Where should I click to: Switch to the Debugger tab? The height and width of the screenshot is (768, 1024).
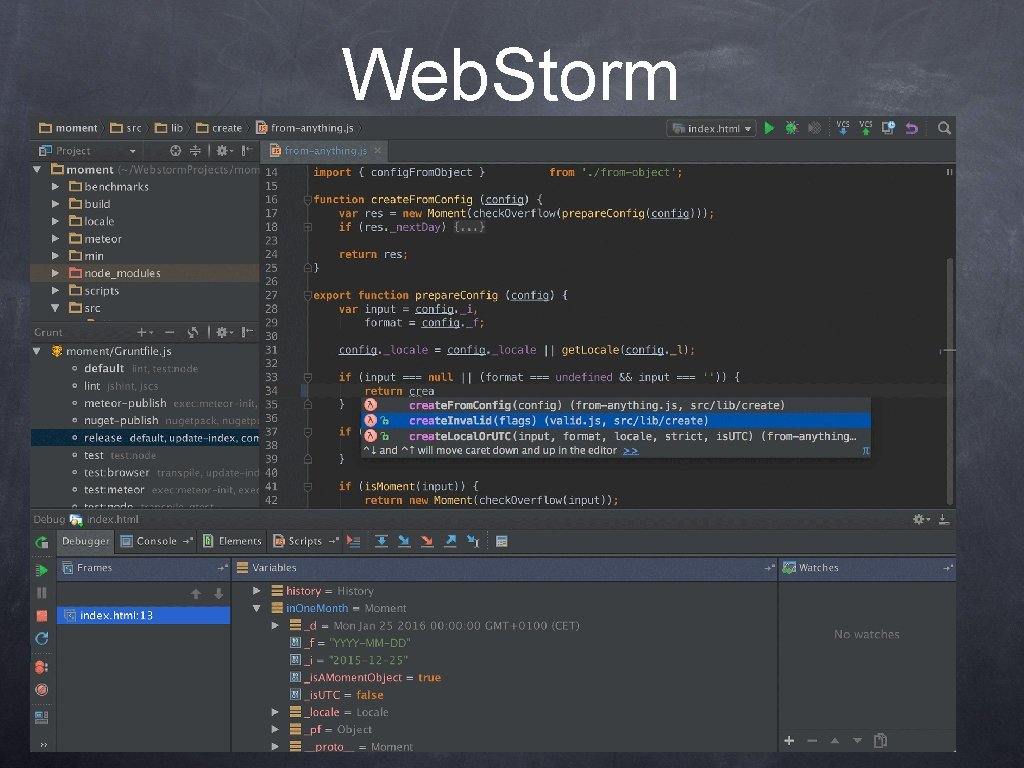(x=86, y=541)
